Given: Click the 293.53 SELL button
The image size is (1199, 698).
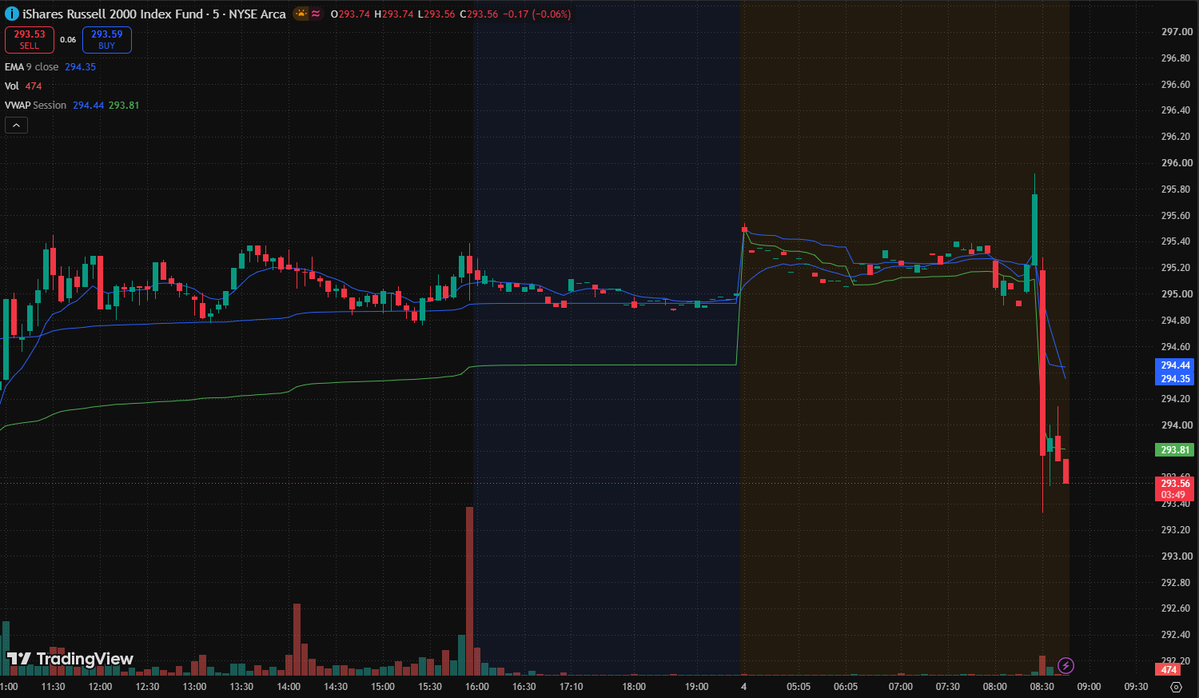Looking at the screenshot, I should coord(29,40).
